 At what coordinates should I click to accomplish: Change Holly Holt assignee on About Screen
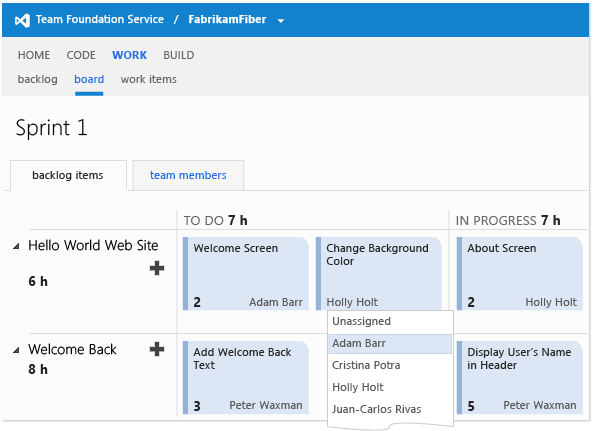(x=551, y=302)
